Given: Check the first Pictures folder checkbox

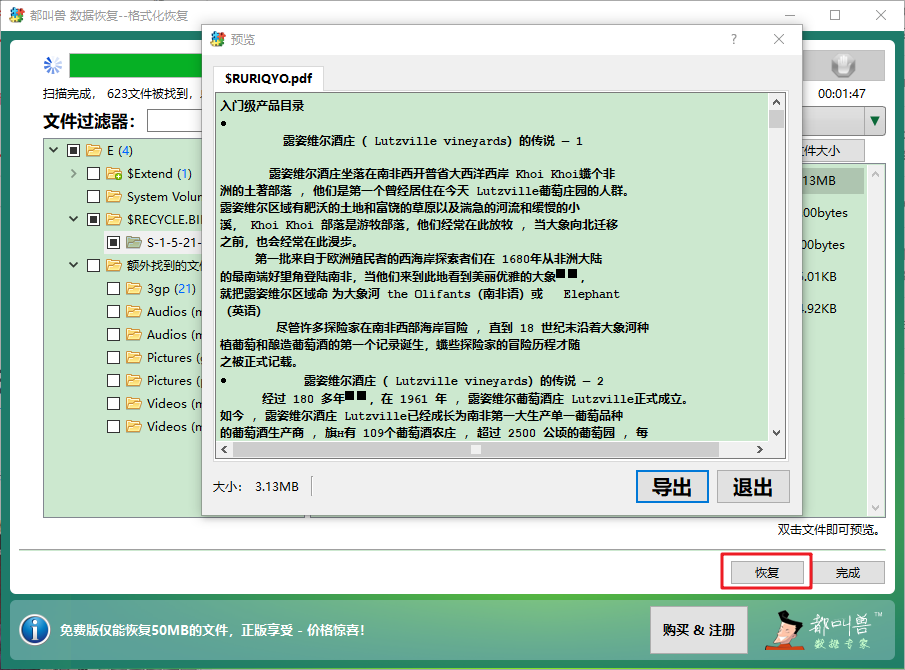Looking at the screenshot, I should (114, 358).
